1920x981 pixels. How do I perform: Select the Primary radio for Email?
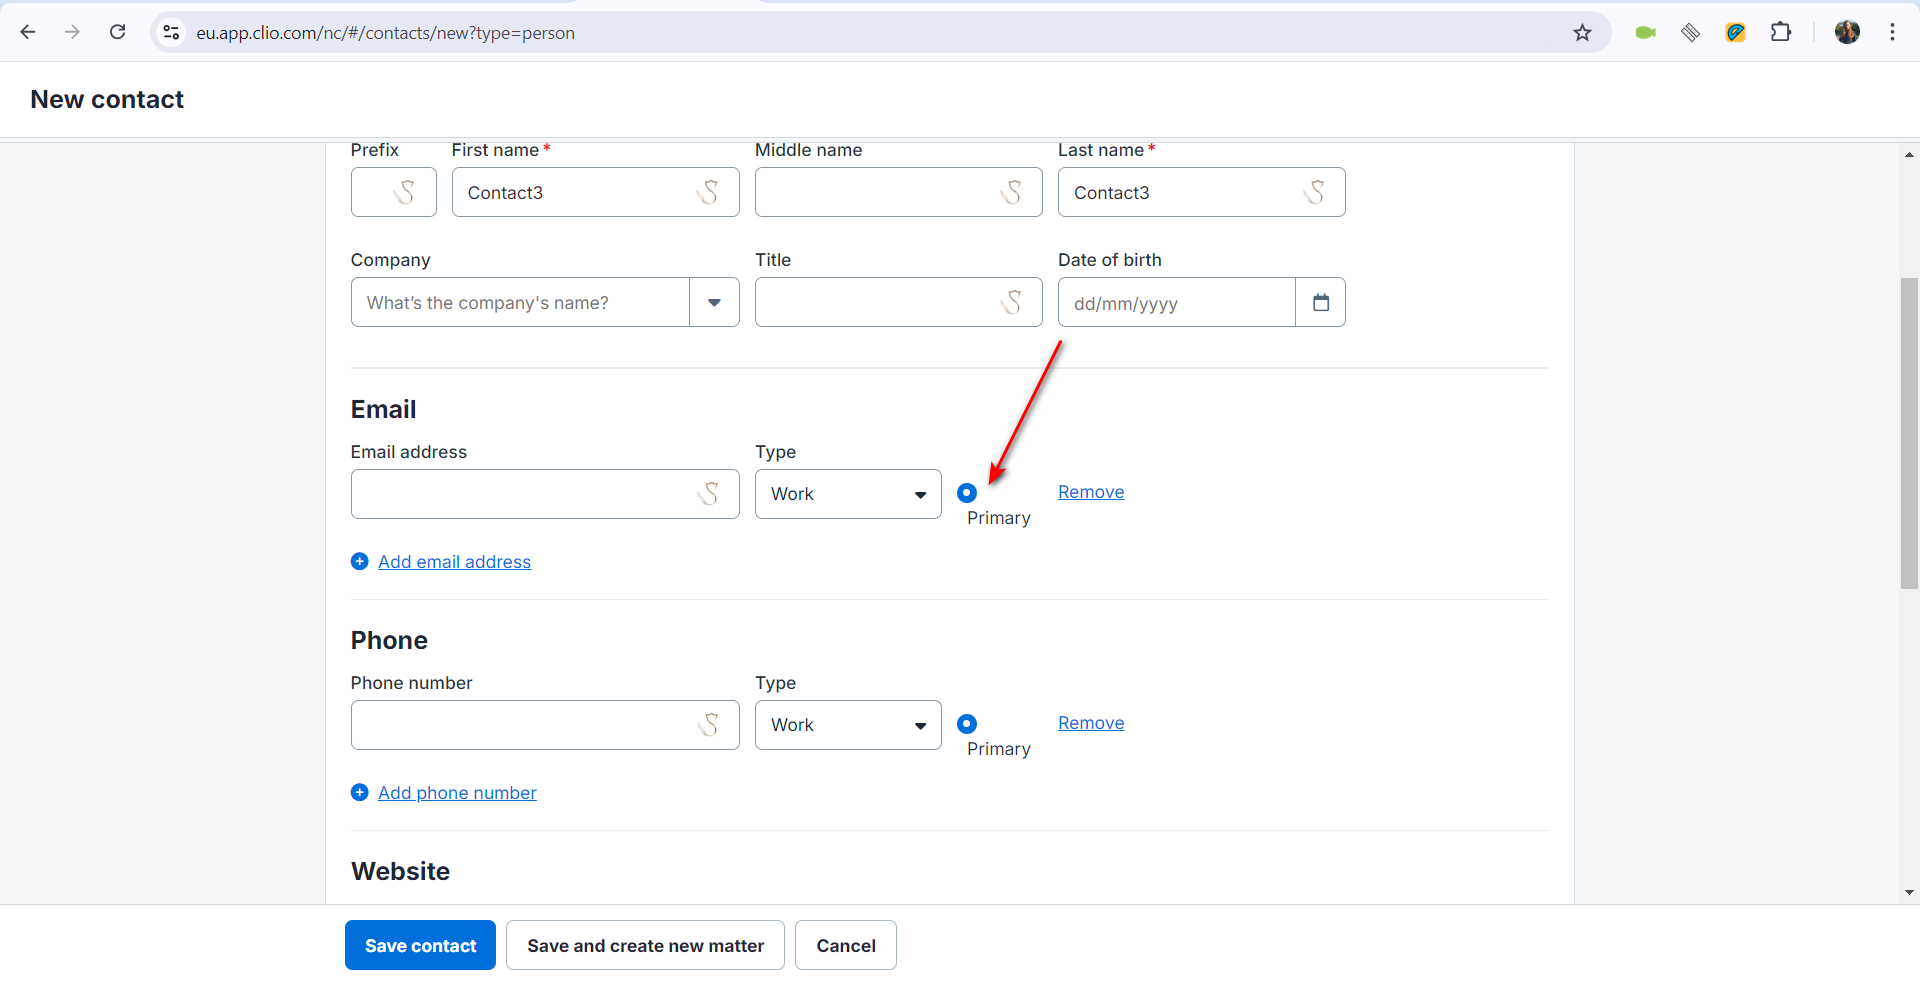(967, 492)
